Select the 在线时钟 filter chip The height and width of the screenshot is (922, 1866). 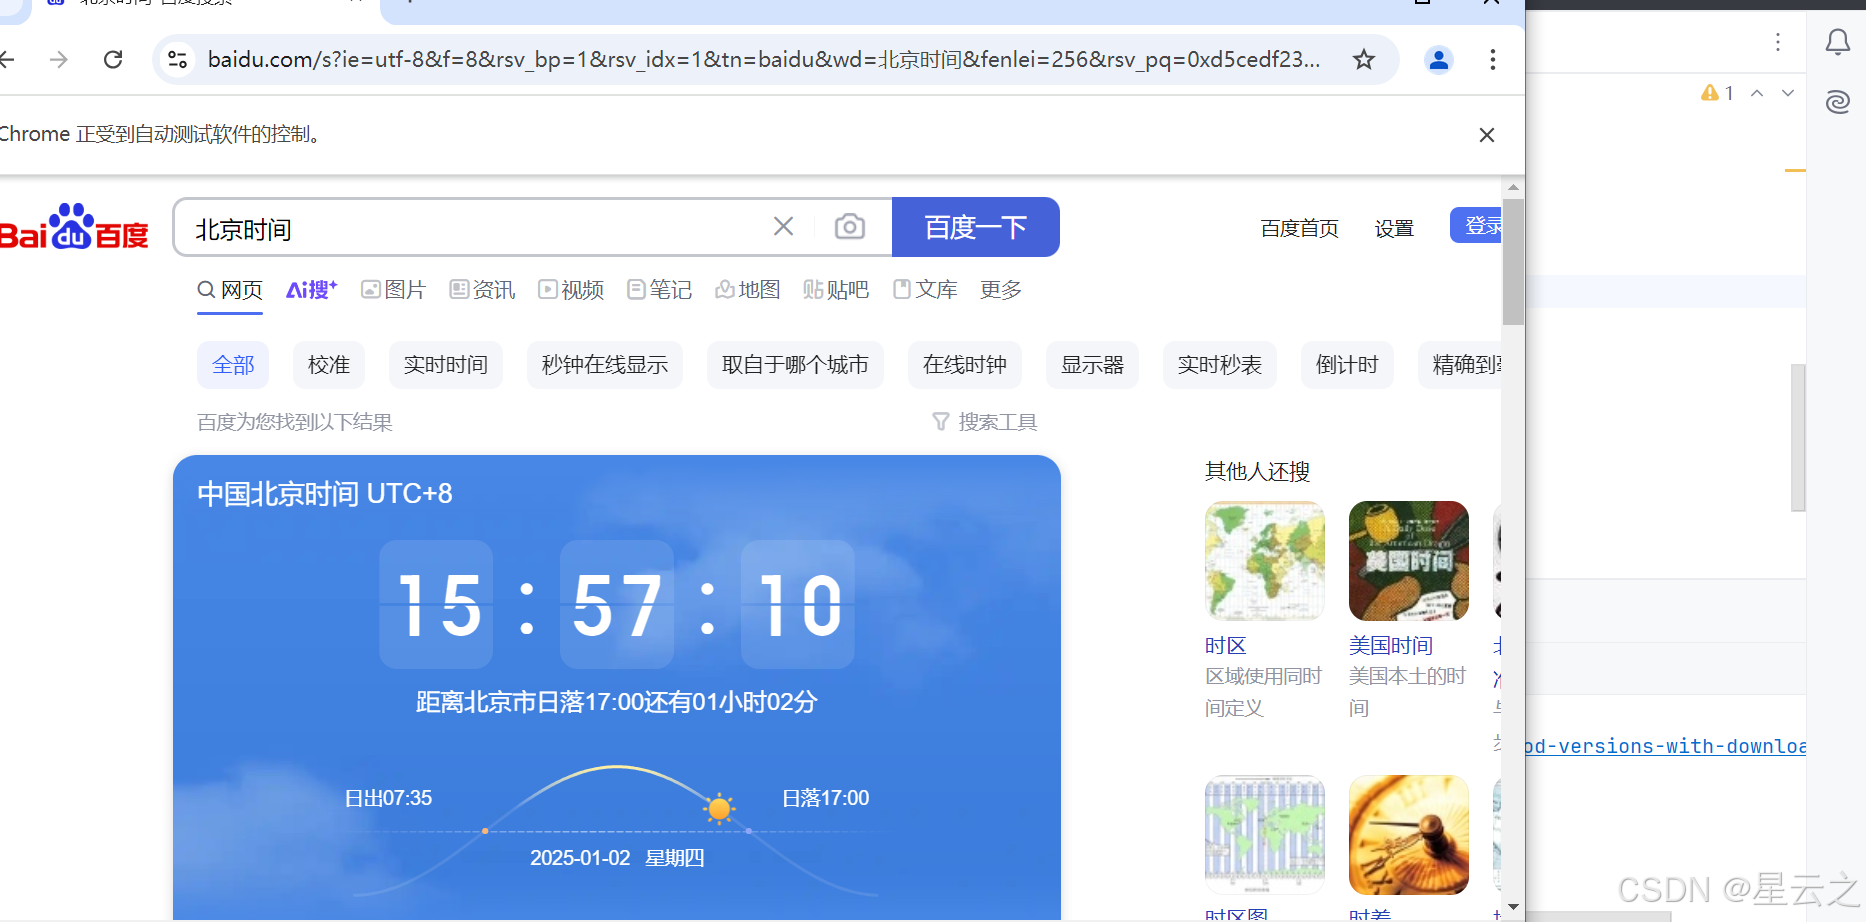point(965,365)
